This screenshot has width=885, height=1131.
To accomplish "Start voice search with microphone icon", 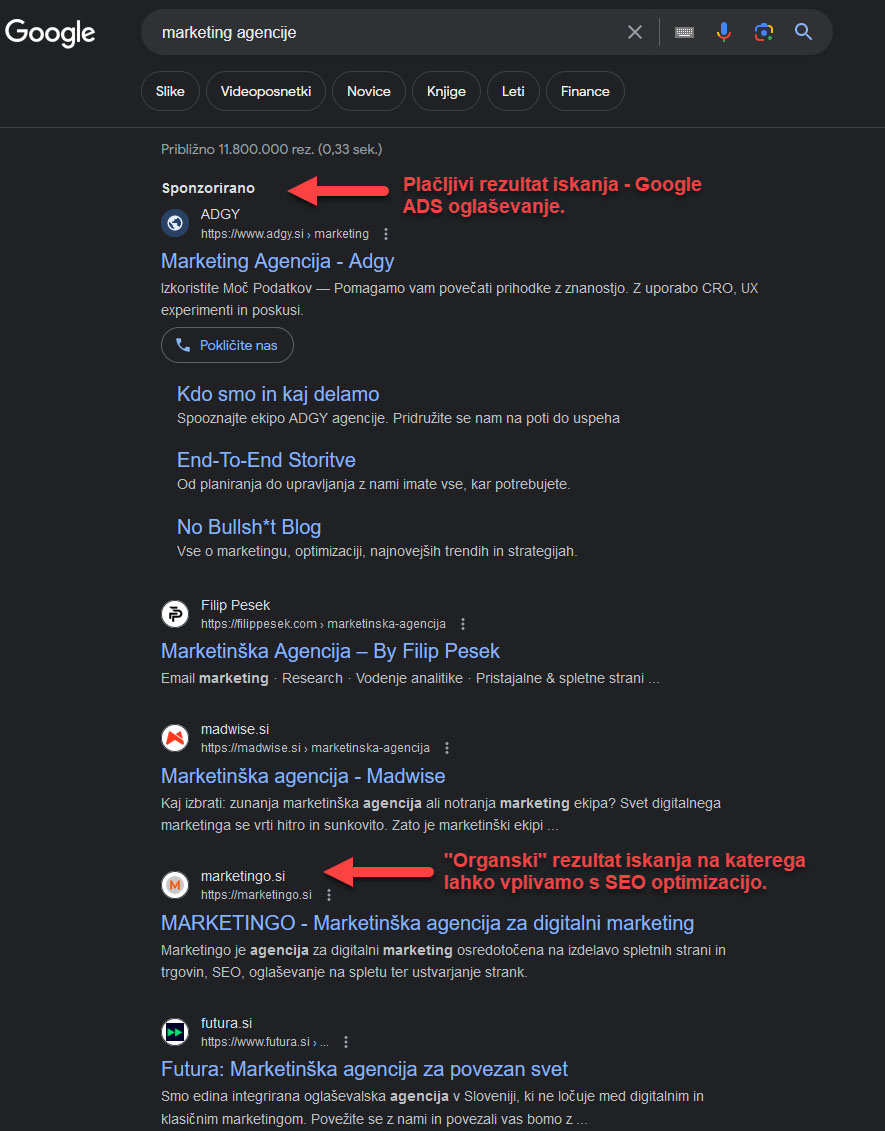I will pos(723,32).
